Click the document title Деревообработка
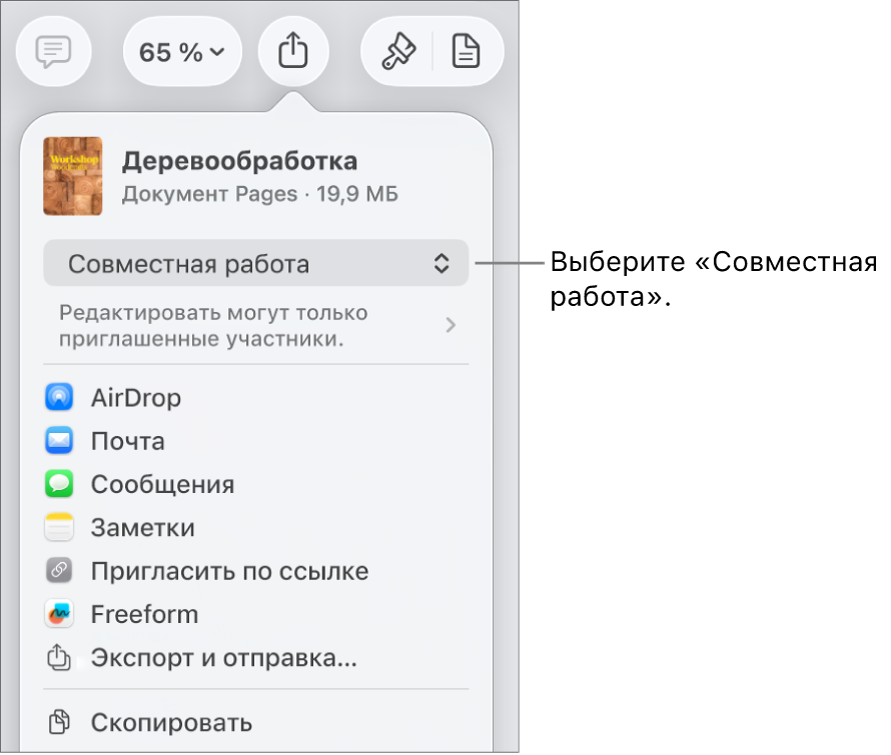This screenshot has height=755, width=891. click(240, 161)
